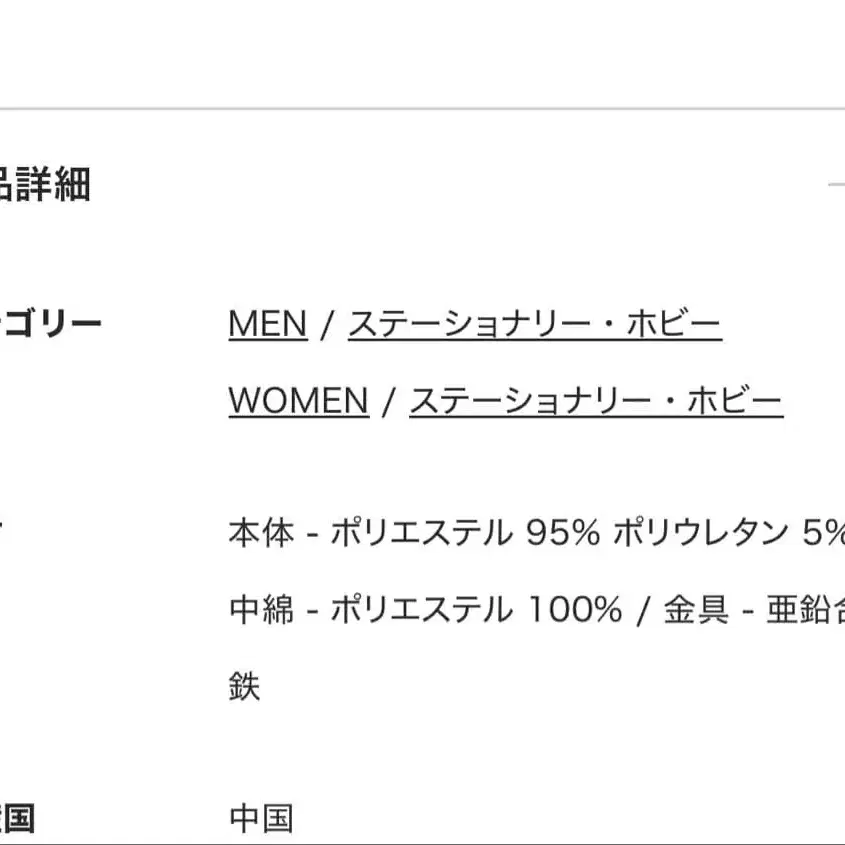
Task: Click the カテゴリー row label
Action: pos(52,320)
